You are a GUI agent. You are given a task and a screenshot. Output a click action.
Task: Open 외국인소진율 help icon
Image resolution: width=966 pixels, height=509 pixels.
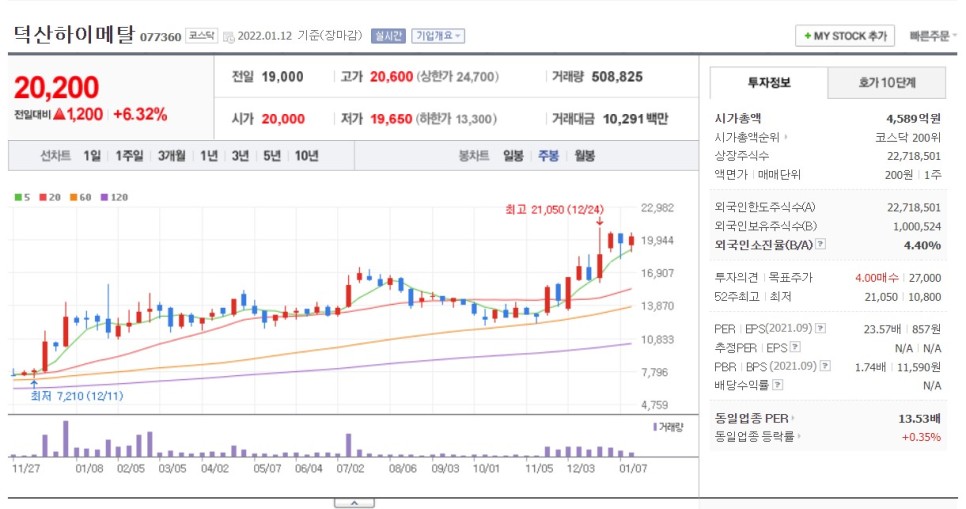(x=820, y=244)
